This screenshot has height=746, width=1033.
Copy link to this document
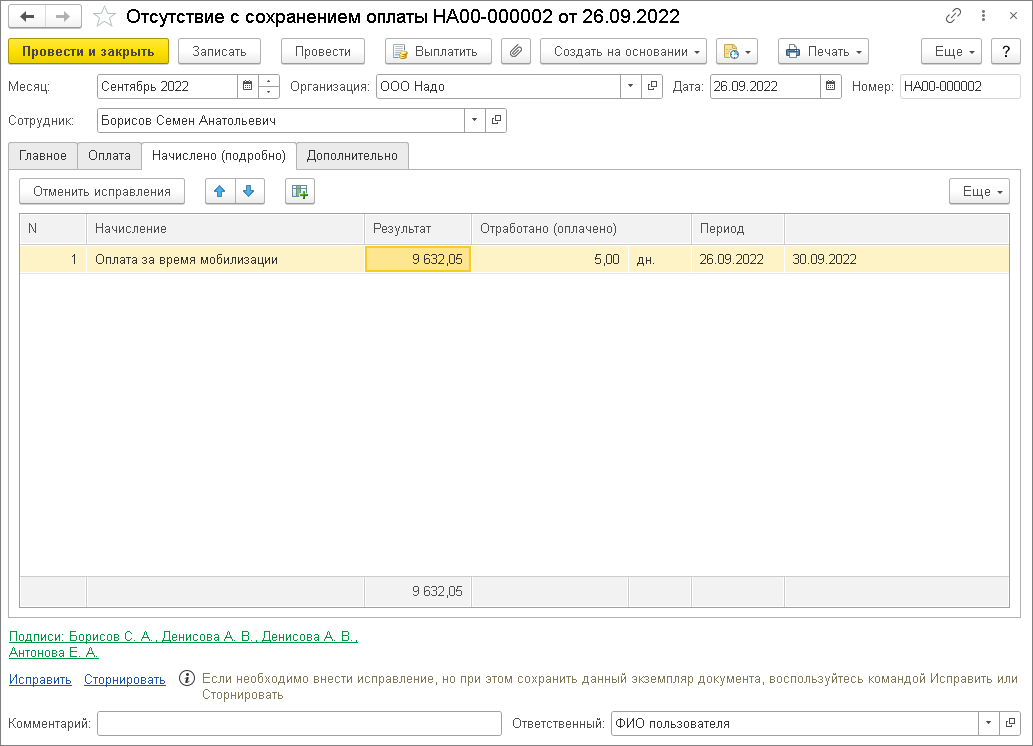click(x=953, y=16)
